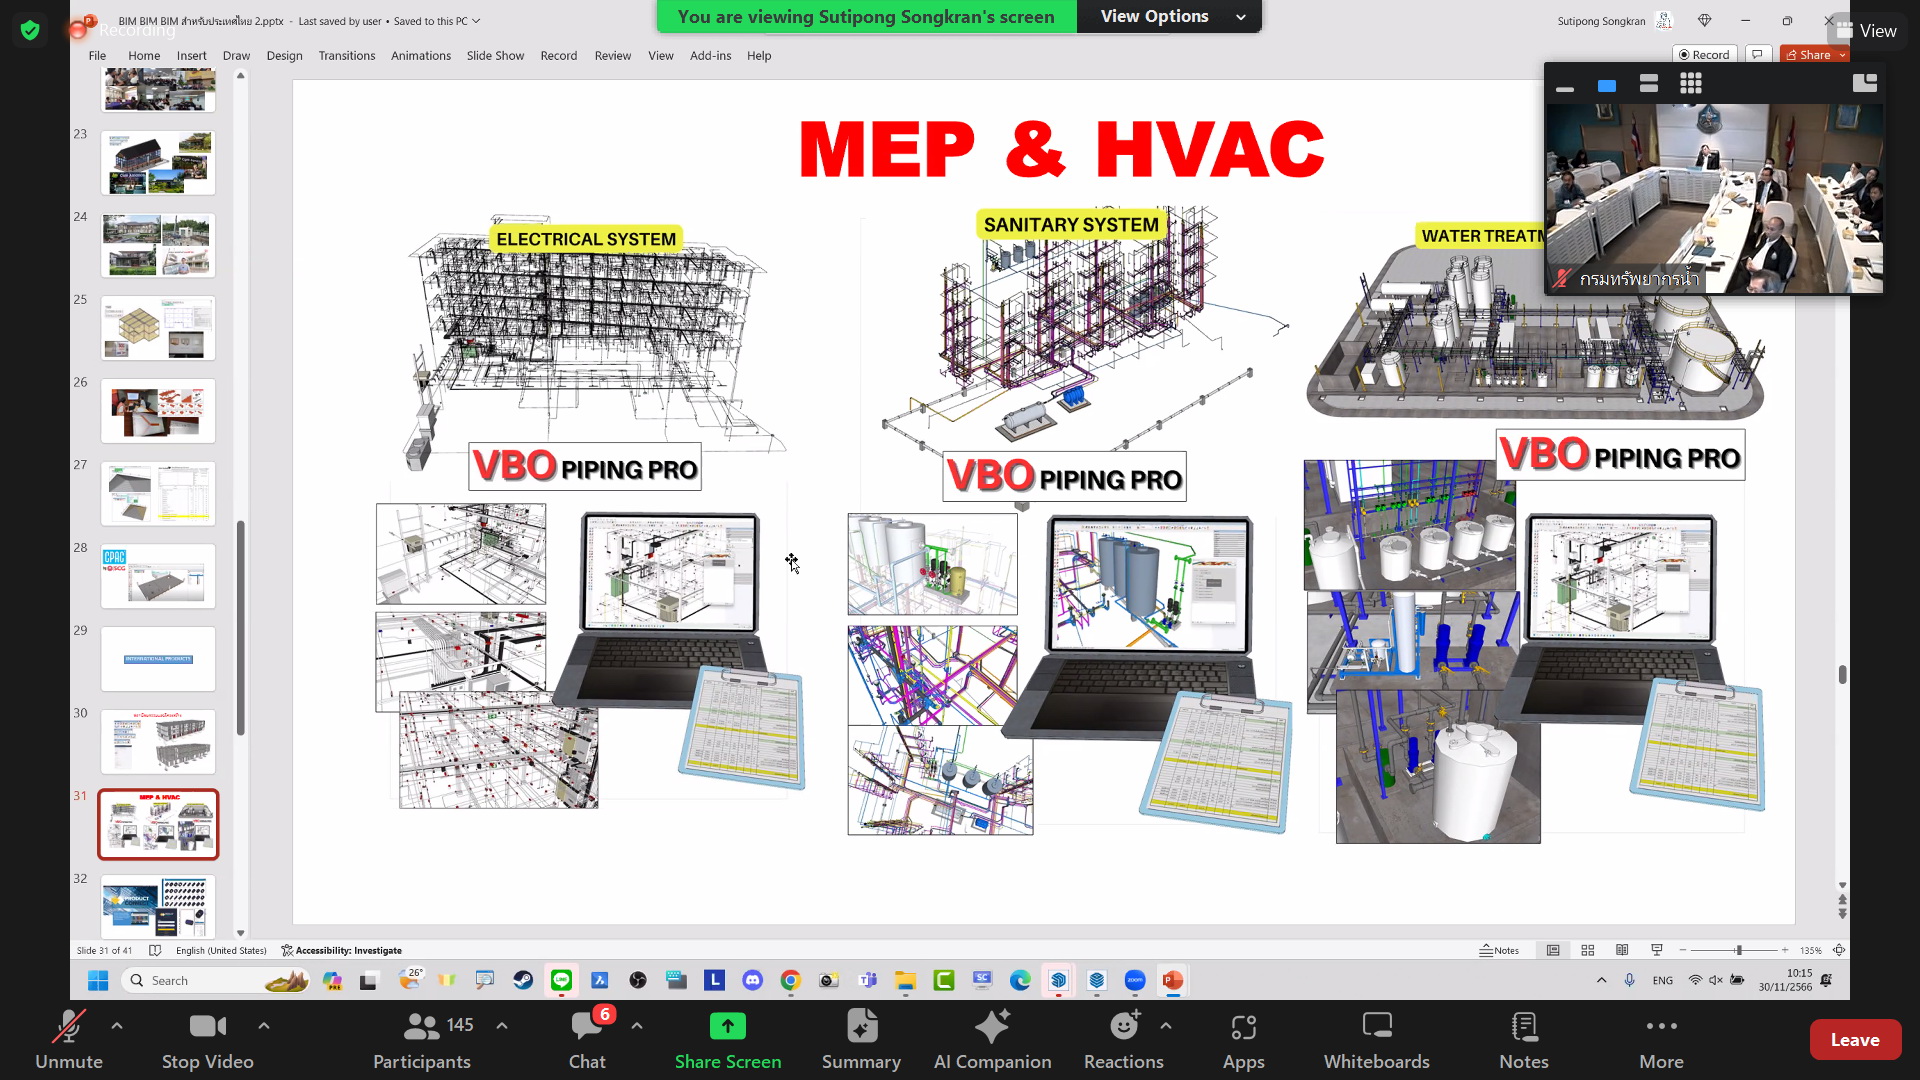Leave the Zoom meeting
This screenshot has width=1920, height=1080.
(1855, 1040)
